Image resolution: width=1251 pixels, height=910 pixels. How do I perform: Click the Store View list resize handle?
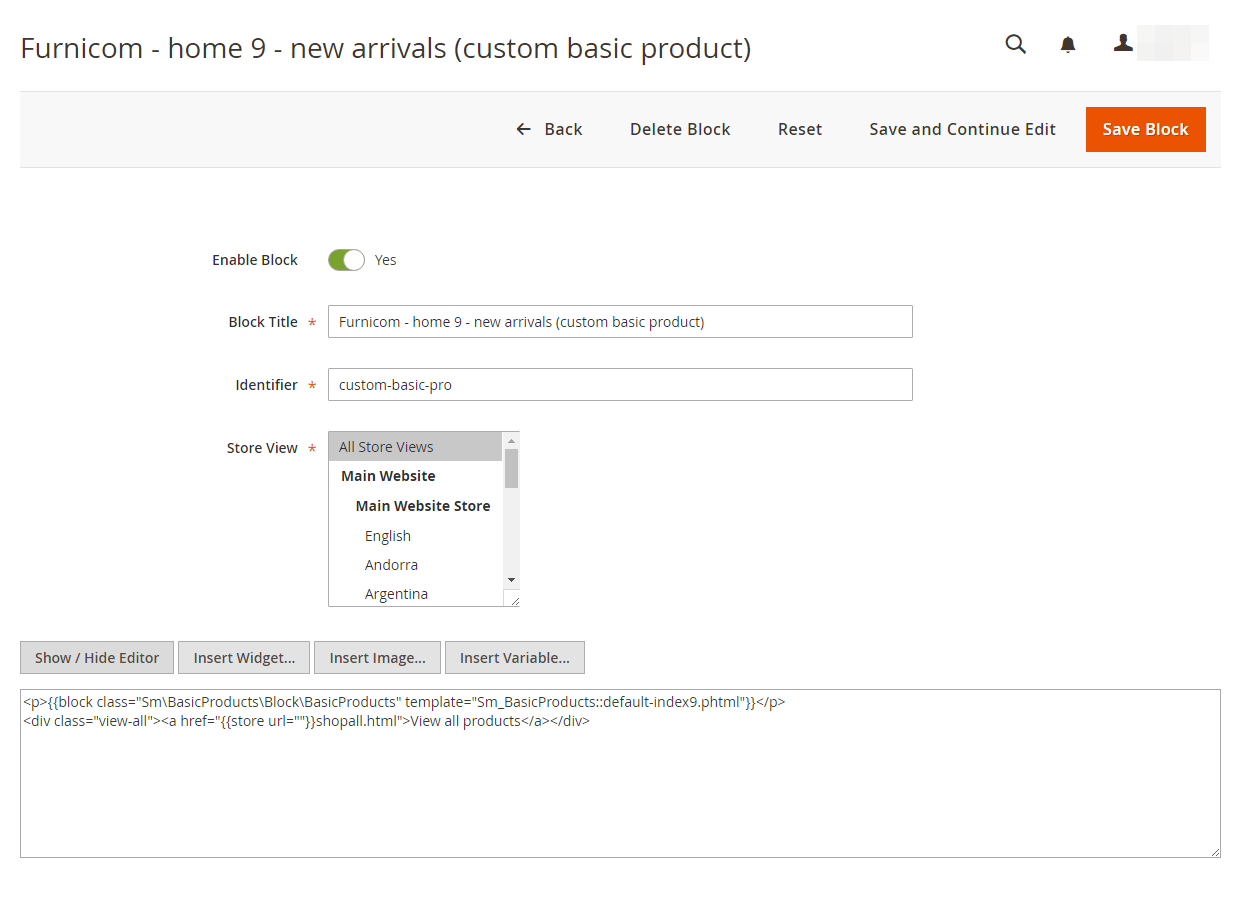click(513, 600)
